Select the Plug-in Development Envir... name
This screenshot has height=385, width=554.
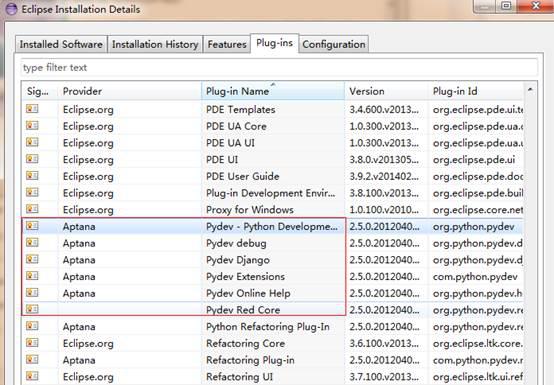coord(271,193)
